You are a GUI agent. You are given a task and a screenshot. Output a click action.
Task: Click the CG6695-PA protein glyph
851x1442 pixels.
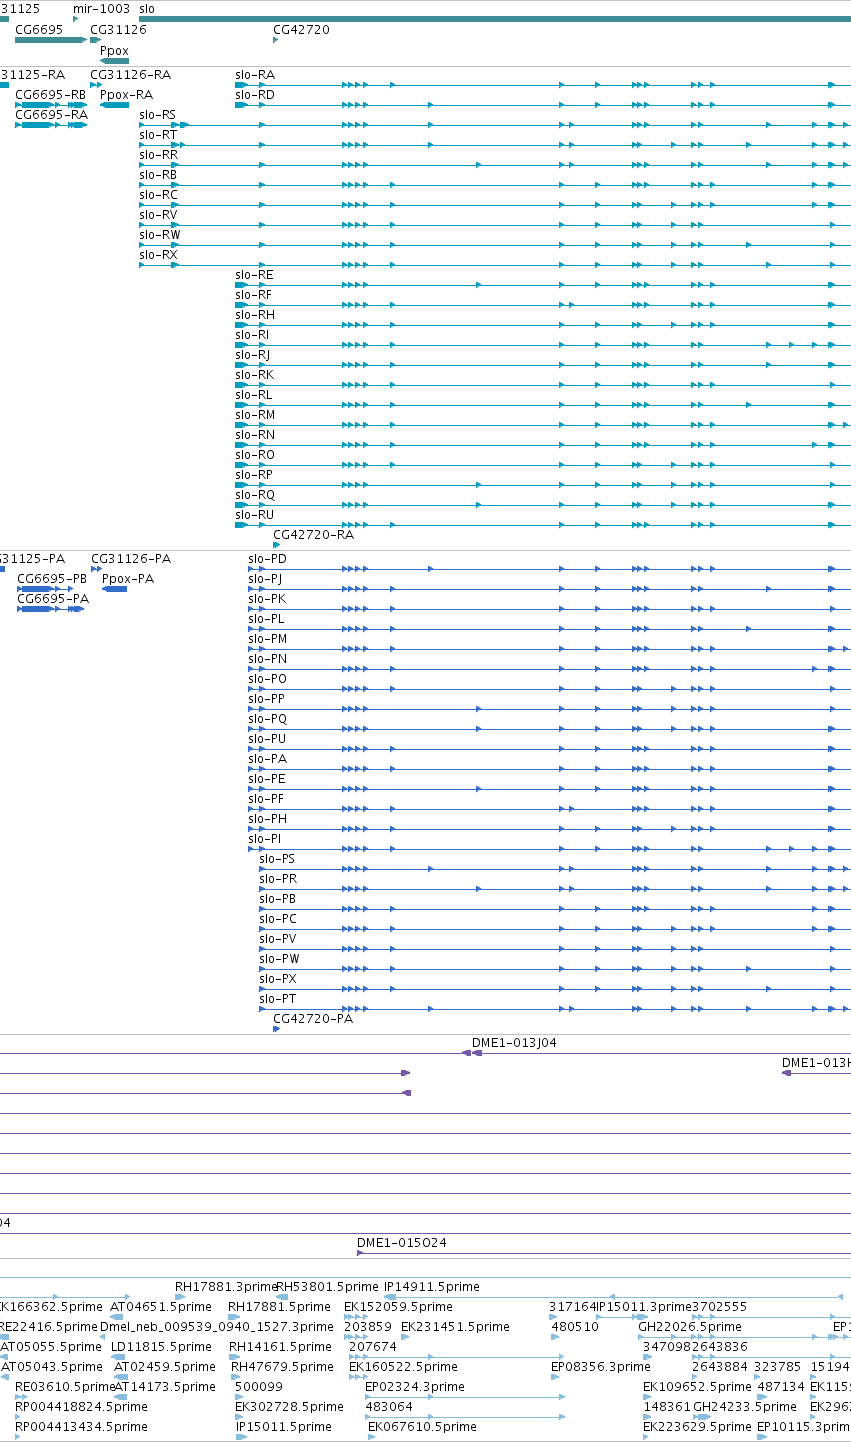tap(51, 609)
